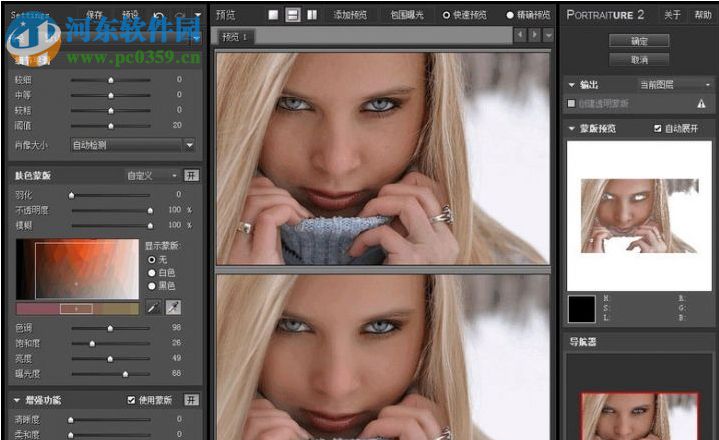
Task: Go to next preview tab arrow
Action: [x=534, y=35]
